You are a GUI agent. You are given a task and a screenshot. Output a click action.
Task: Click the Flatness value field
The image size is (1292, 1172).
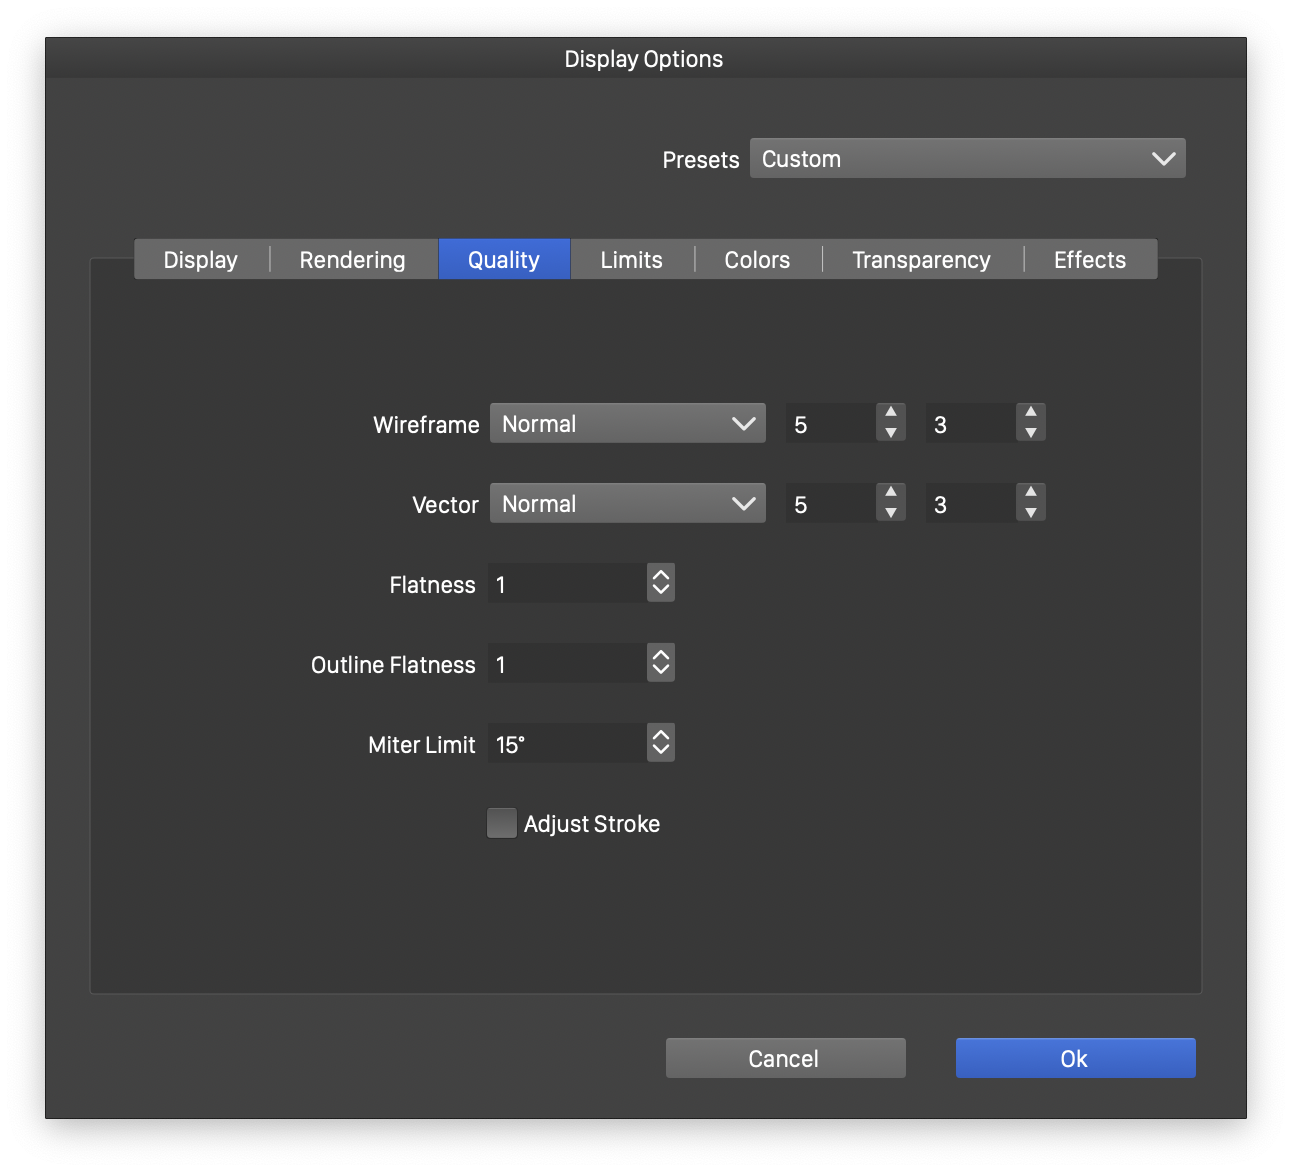click(566, 584)
